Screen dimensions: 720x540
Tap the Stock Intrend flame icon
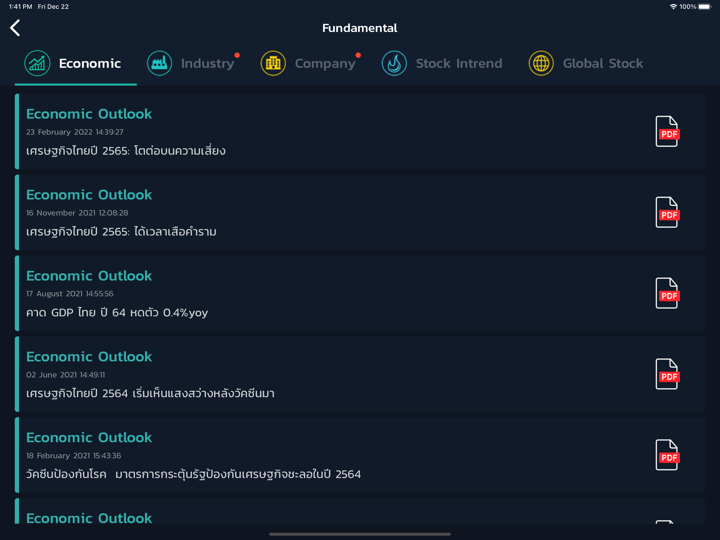(x=394, y=63)
